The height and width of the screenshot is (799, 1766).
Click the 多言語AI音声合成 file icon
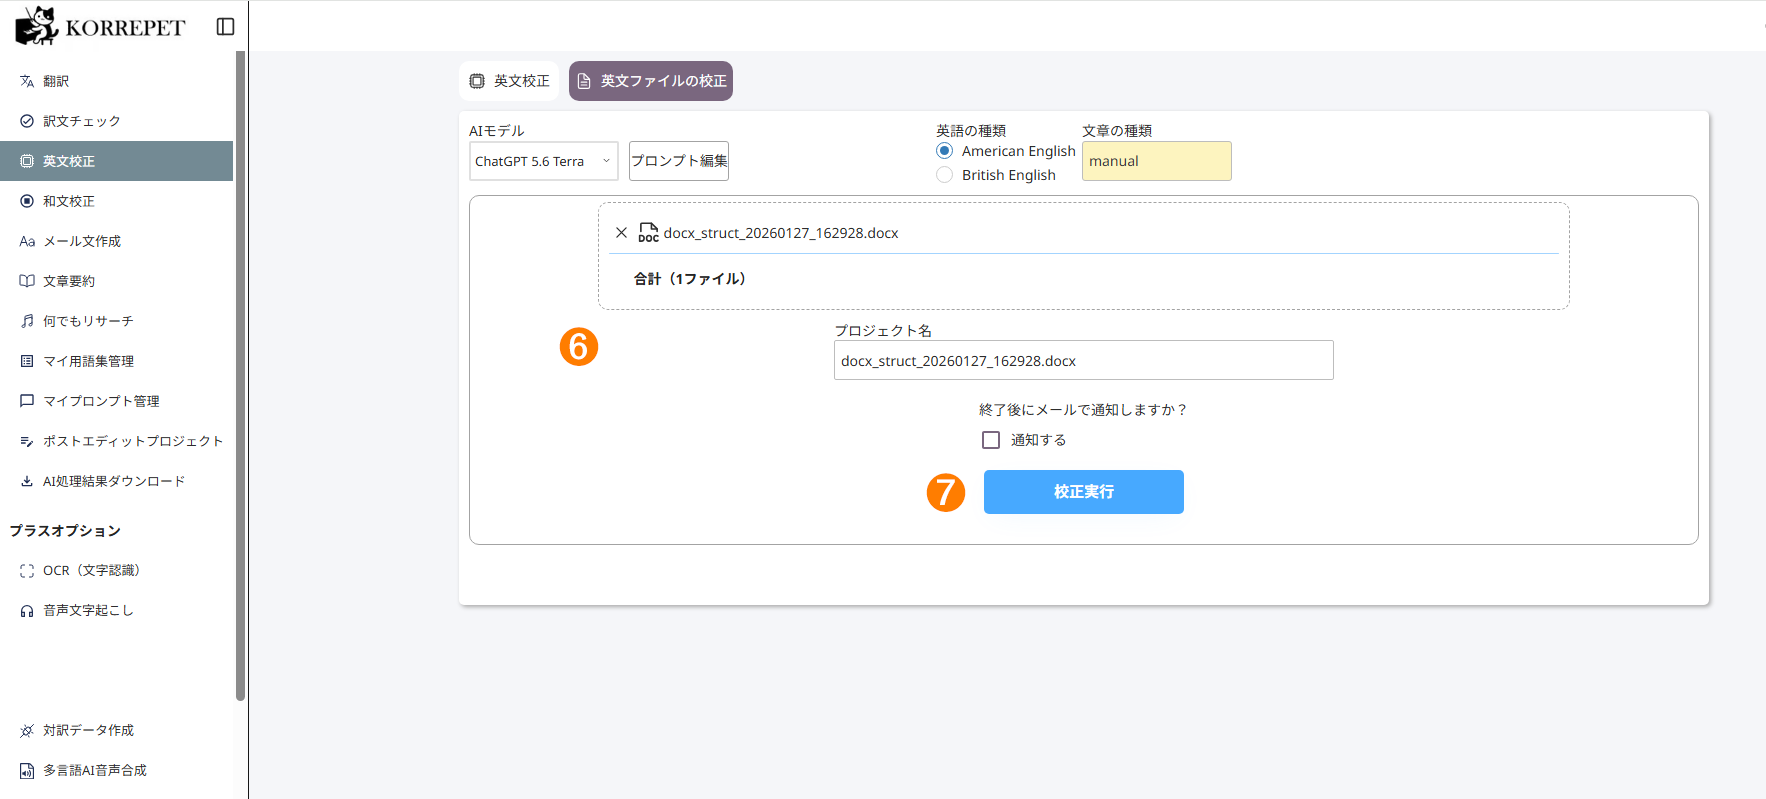click(x=27, y=771)
